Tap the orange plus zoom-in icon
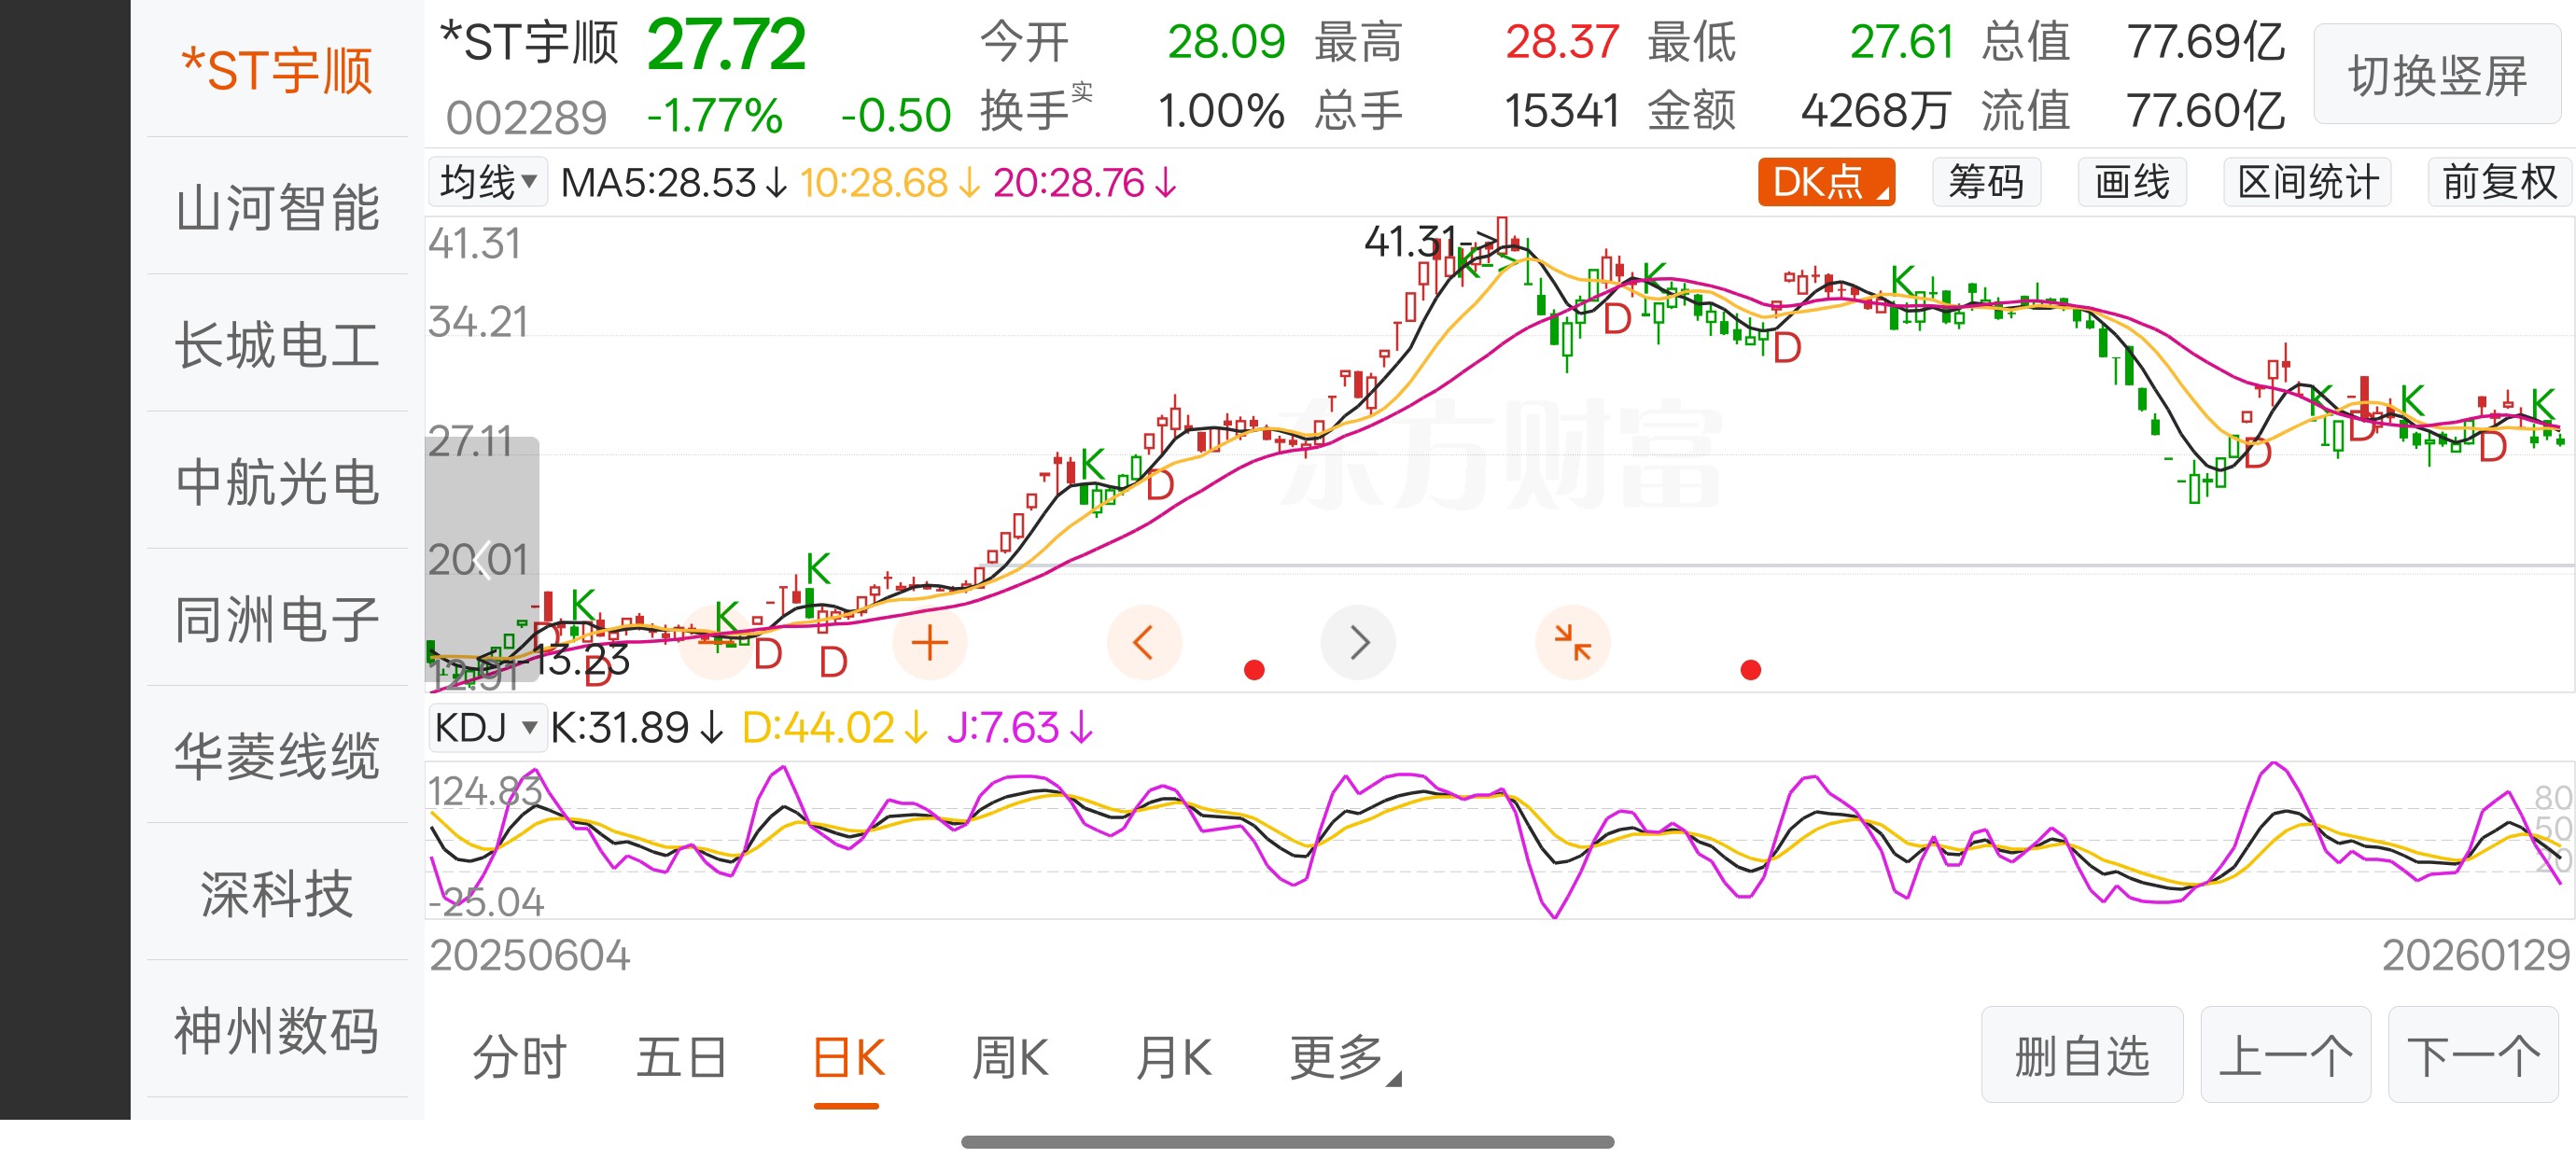2576x1172 pixels. (x=929, y=643)
